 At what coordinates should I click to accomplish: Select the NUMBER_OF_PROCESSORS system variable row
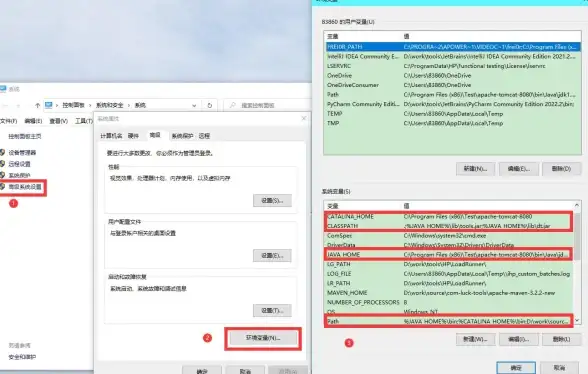click(449, 302)
